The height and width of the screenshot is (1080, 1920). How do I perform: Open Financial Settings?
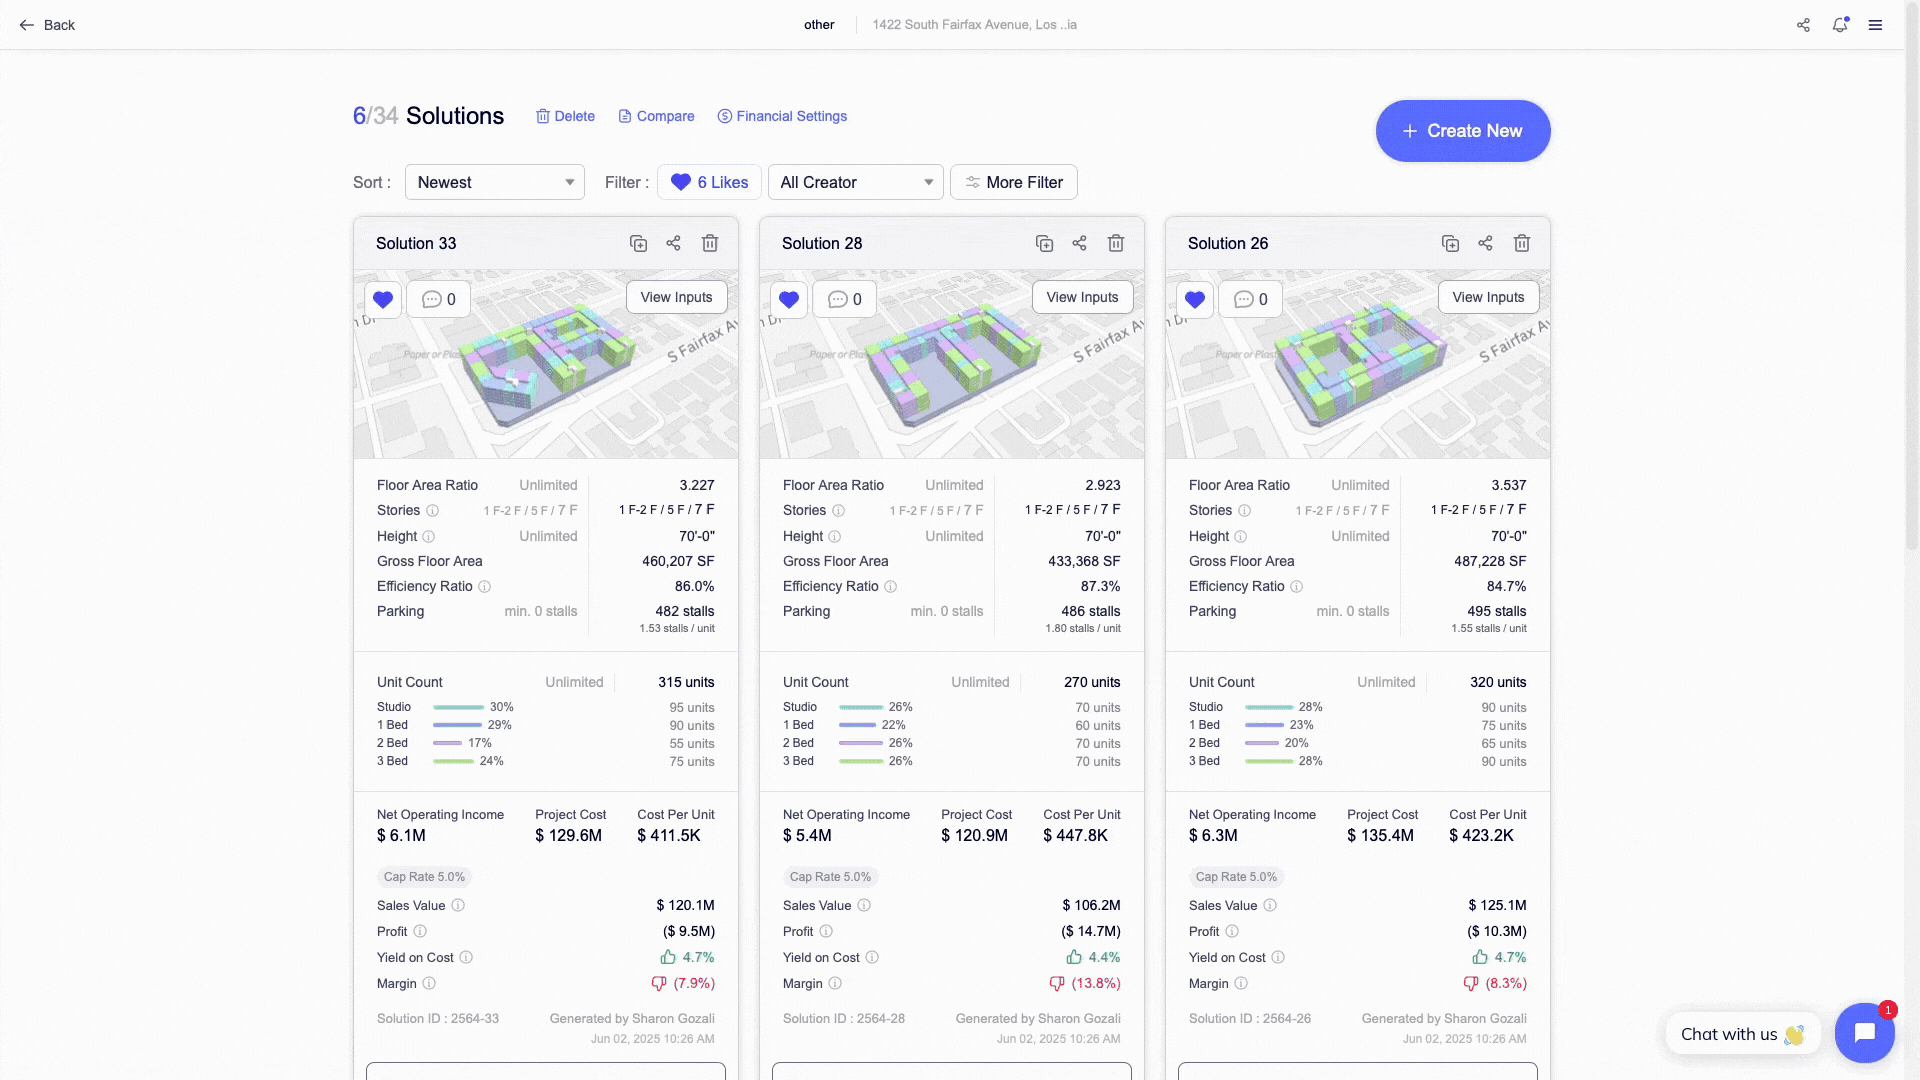point(782,116)
